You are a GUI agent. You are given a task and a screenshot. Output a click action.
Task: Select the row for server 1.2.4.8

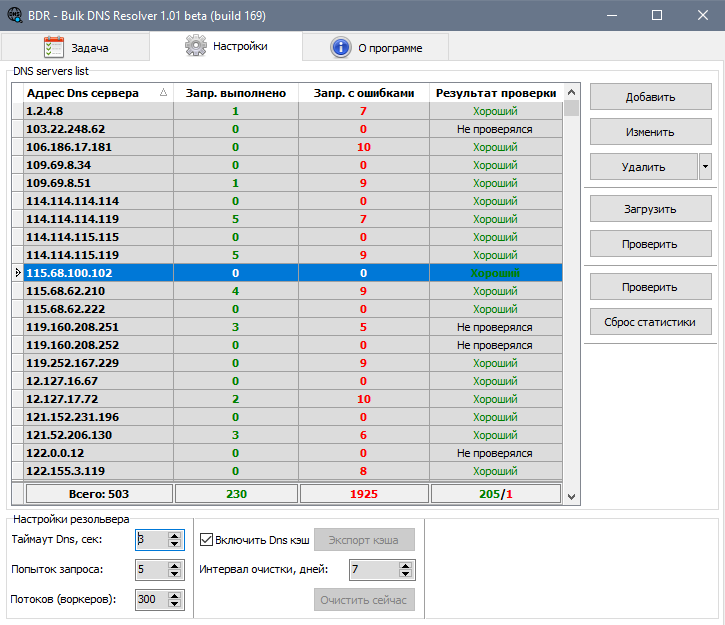coord(287,111)
